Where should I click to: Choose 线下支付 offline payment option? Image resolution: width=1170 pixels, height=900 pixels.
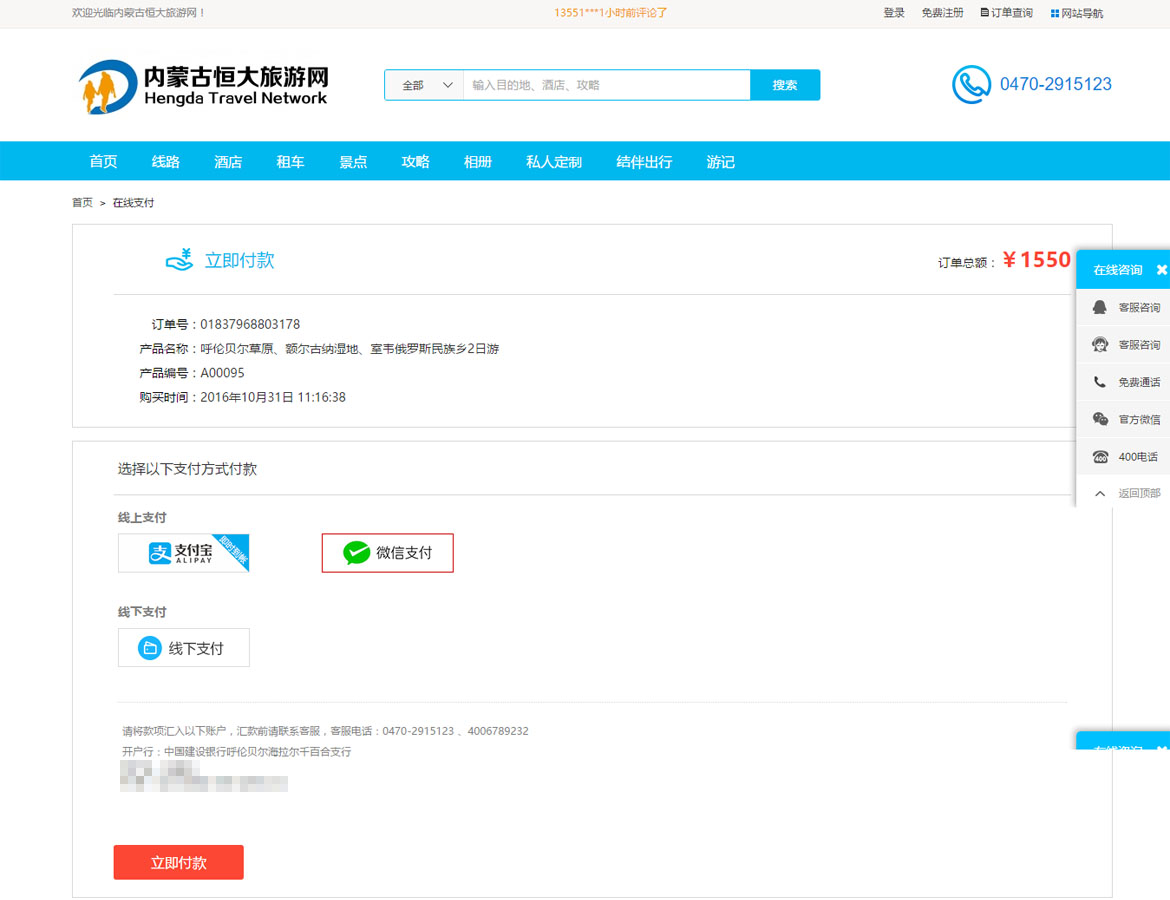click(184, 648)
